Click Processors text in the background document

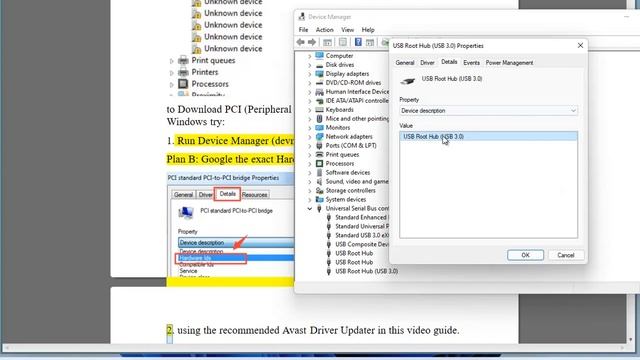210,84
